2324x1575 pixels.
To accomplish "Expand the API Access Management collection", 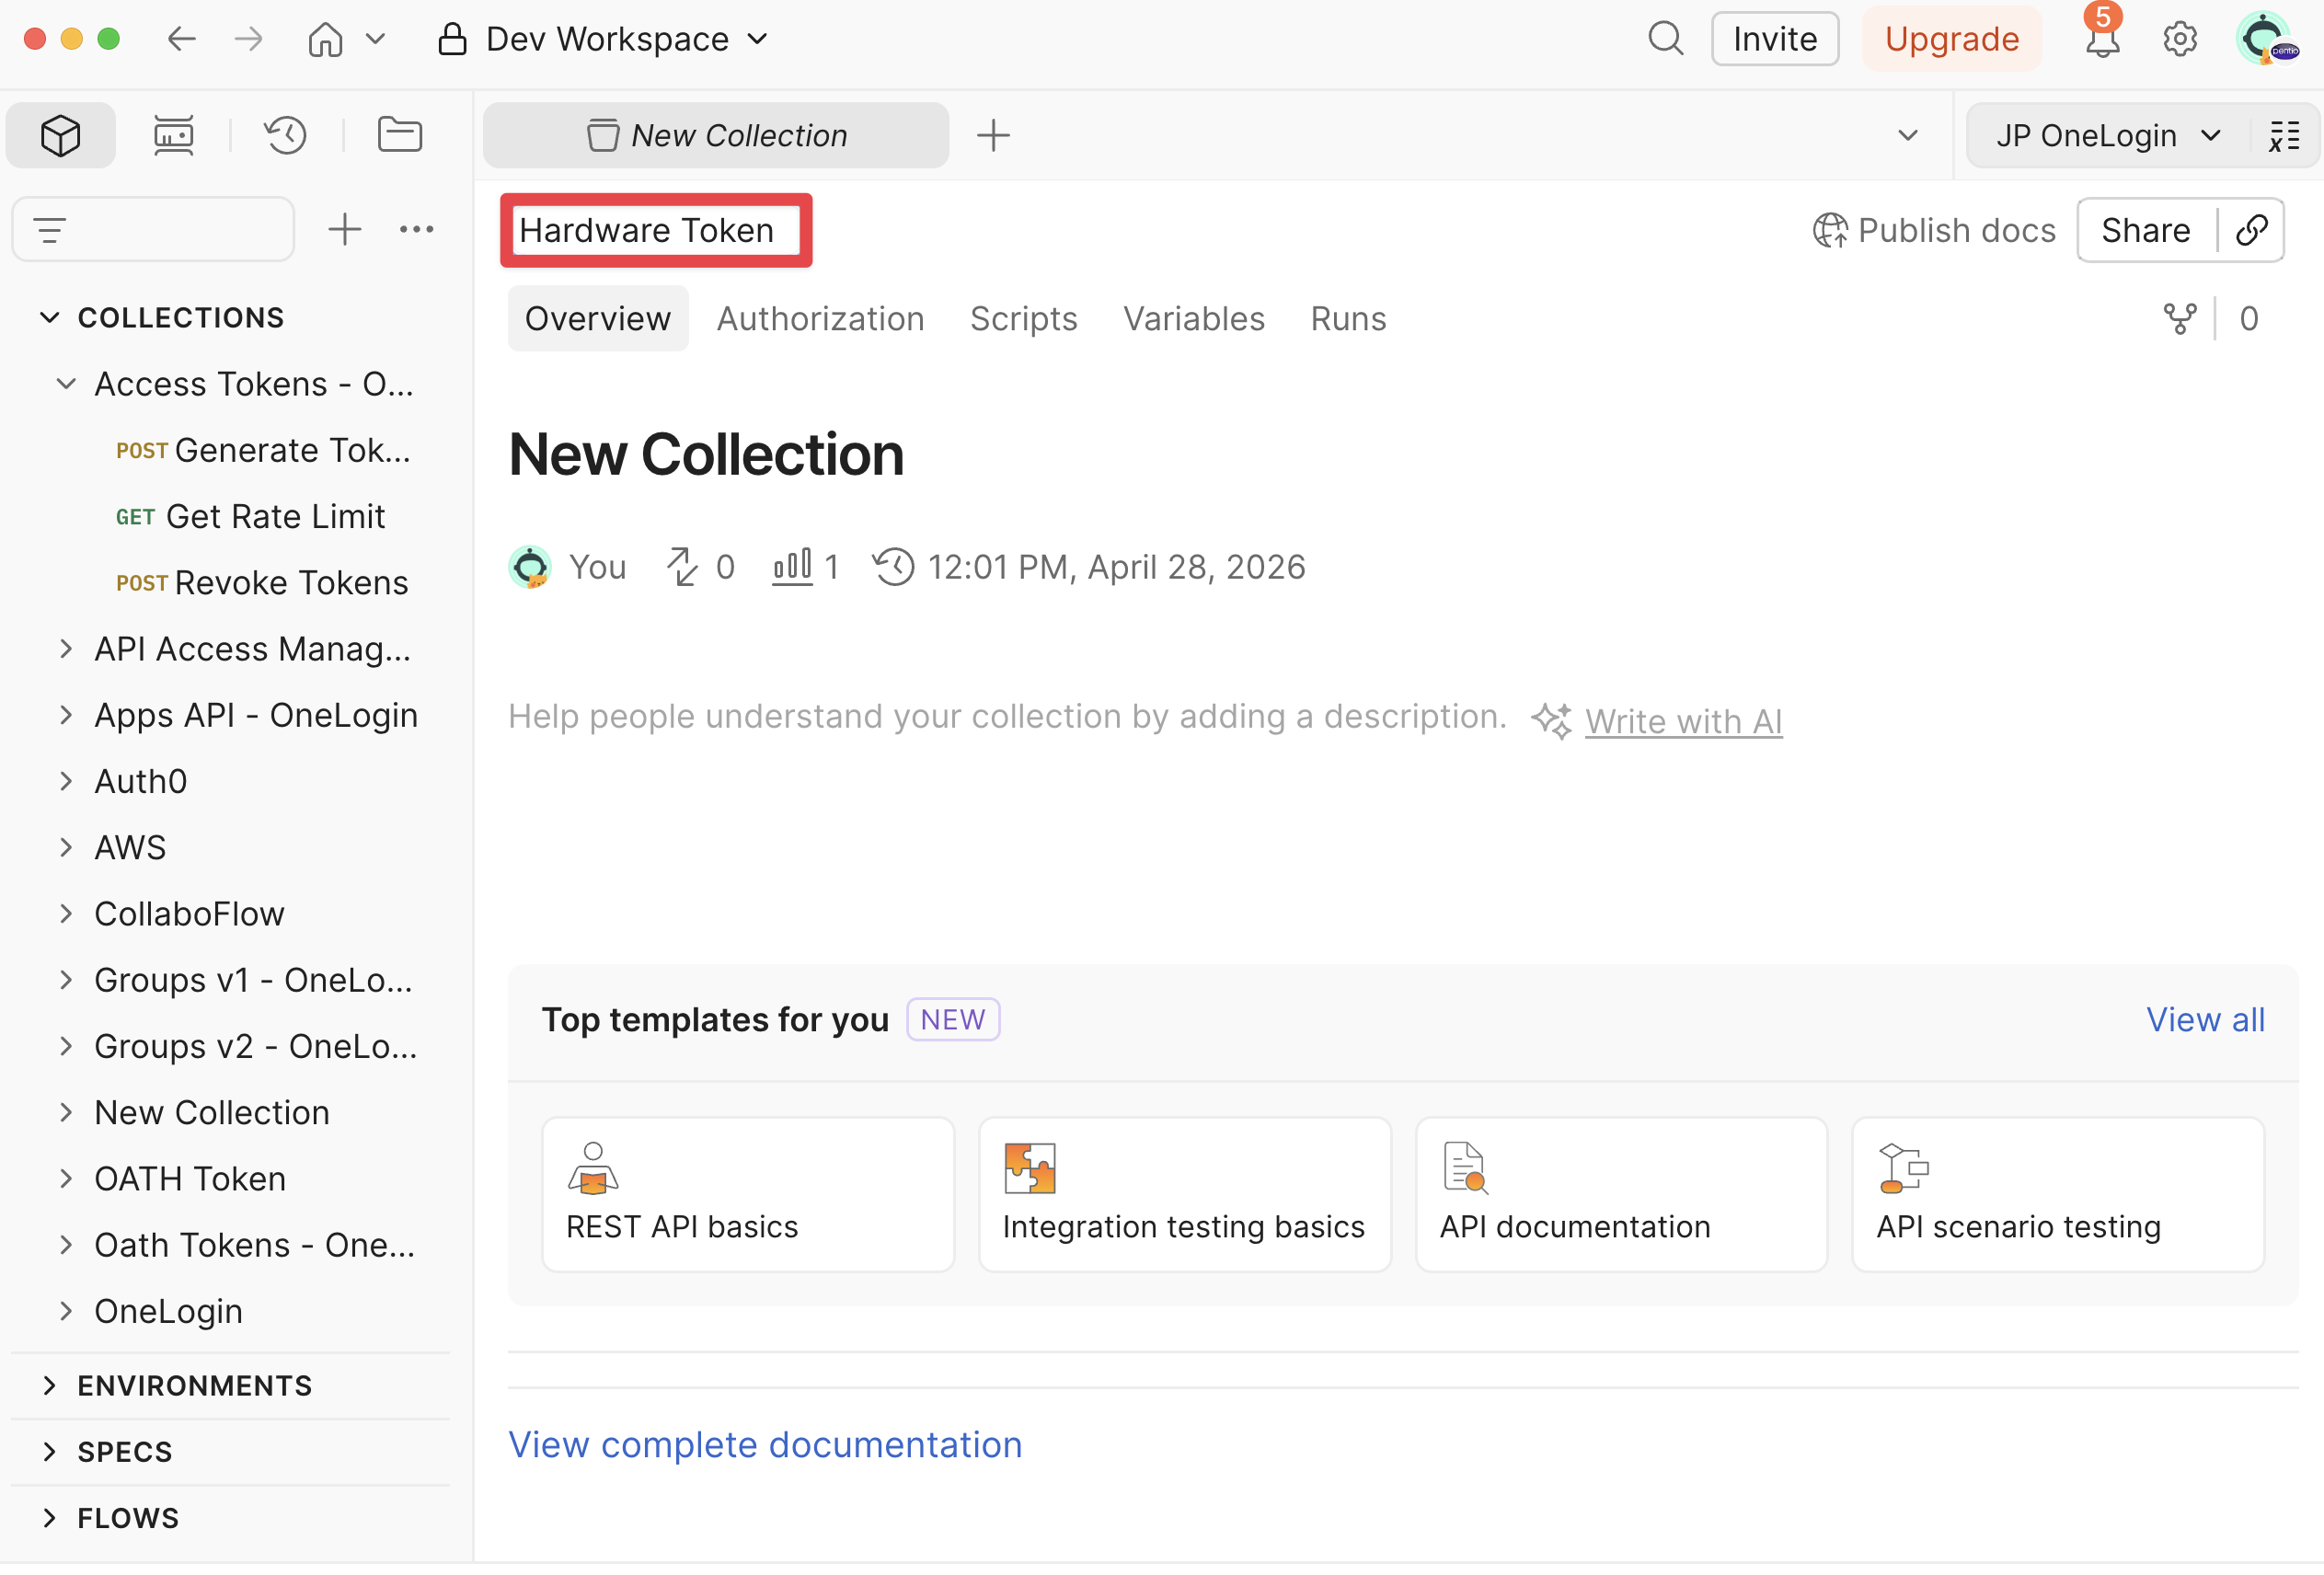I will coord(66,649).
